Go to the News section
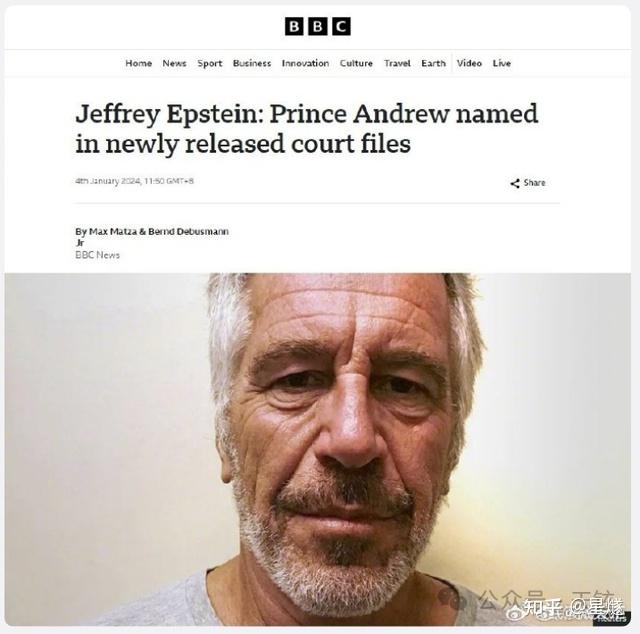The width and height of the screenshot is (640, 634). coord(174,63)
